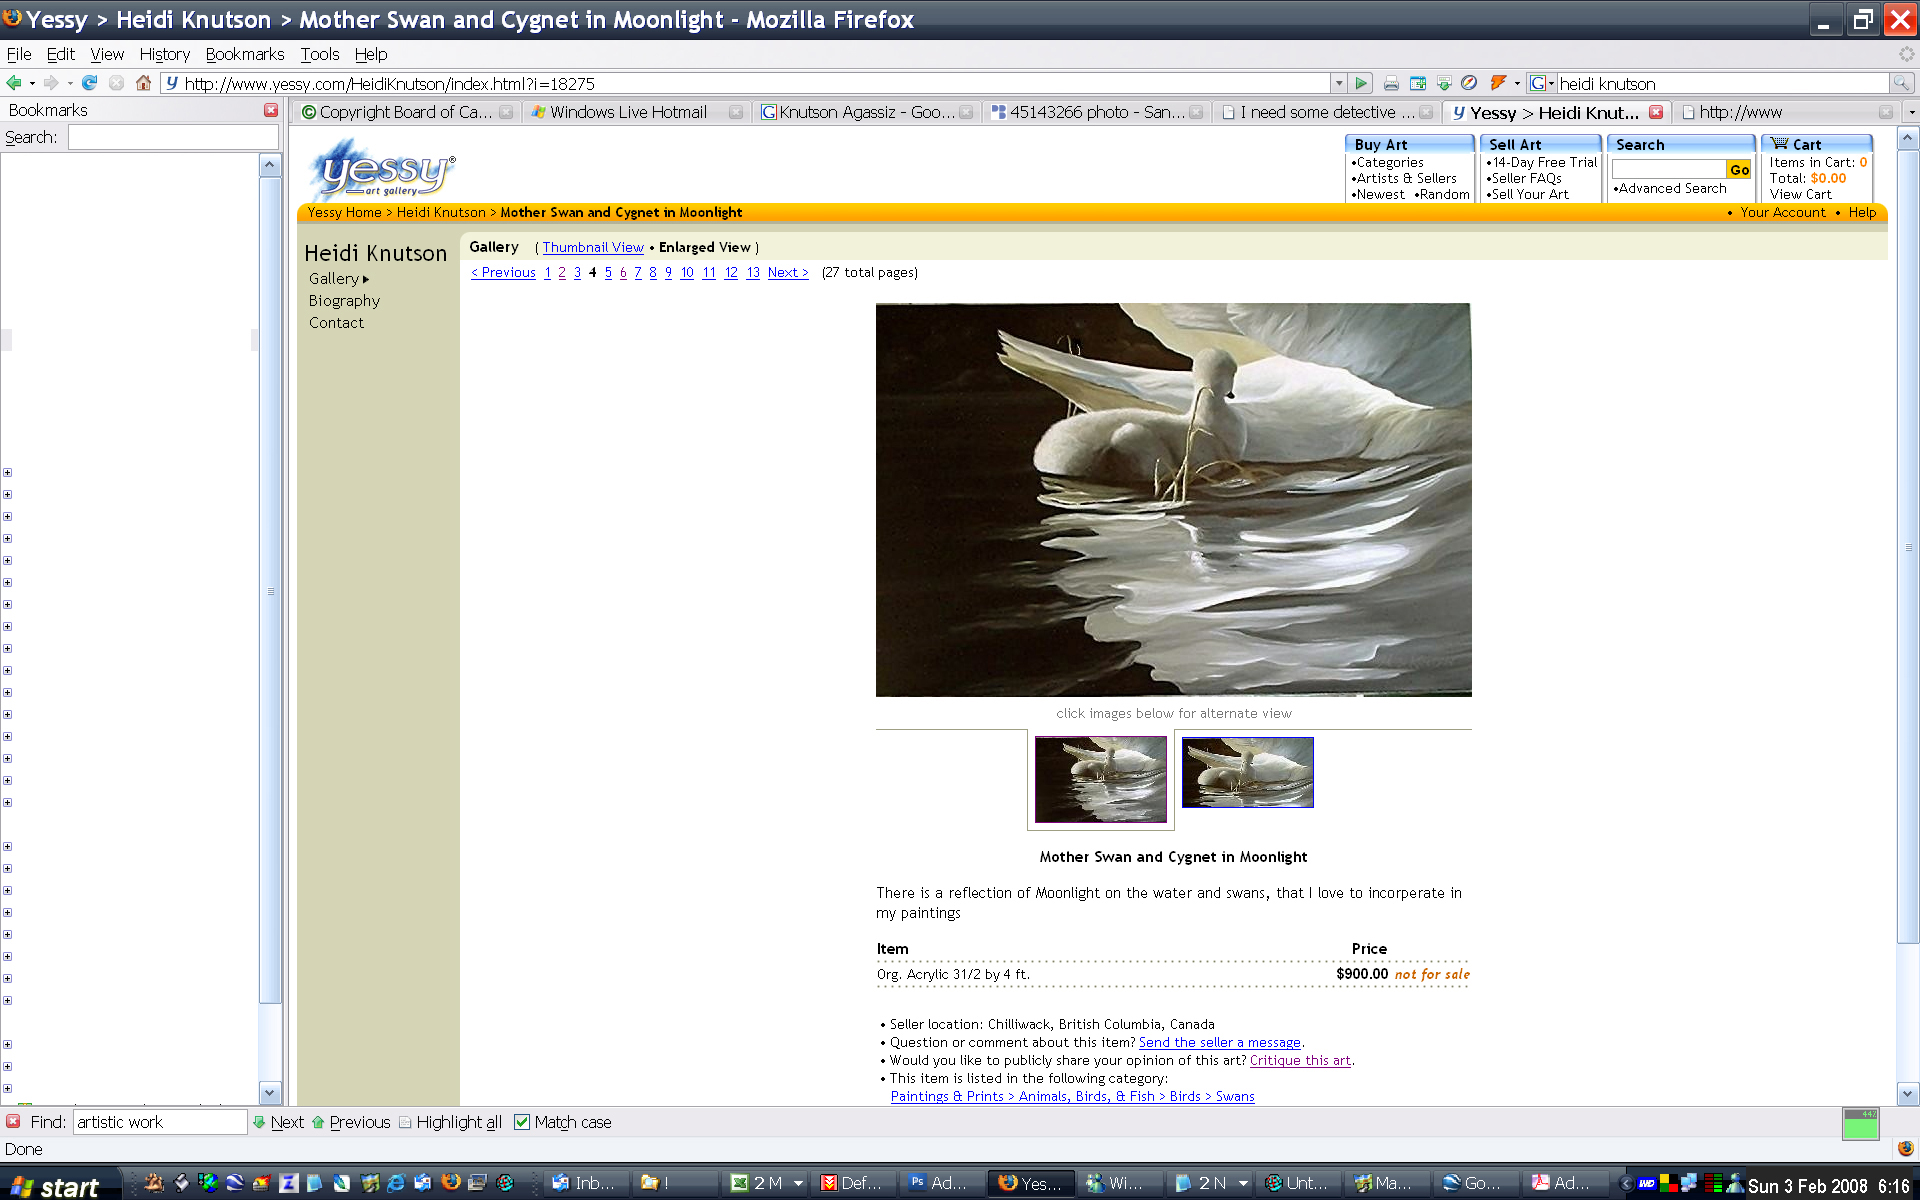Click the Firefox icon in status bar corner
Viewport: 1920px width, 1200px height.
click(1905, 1149)
